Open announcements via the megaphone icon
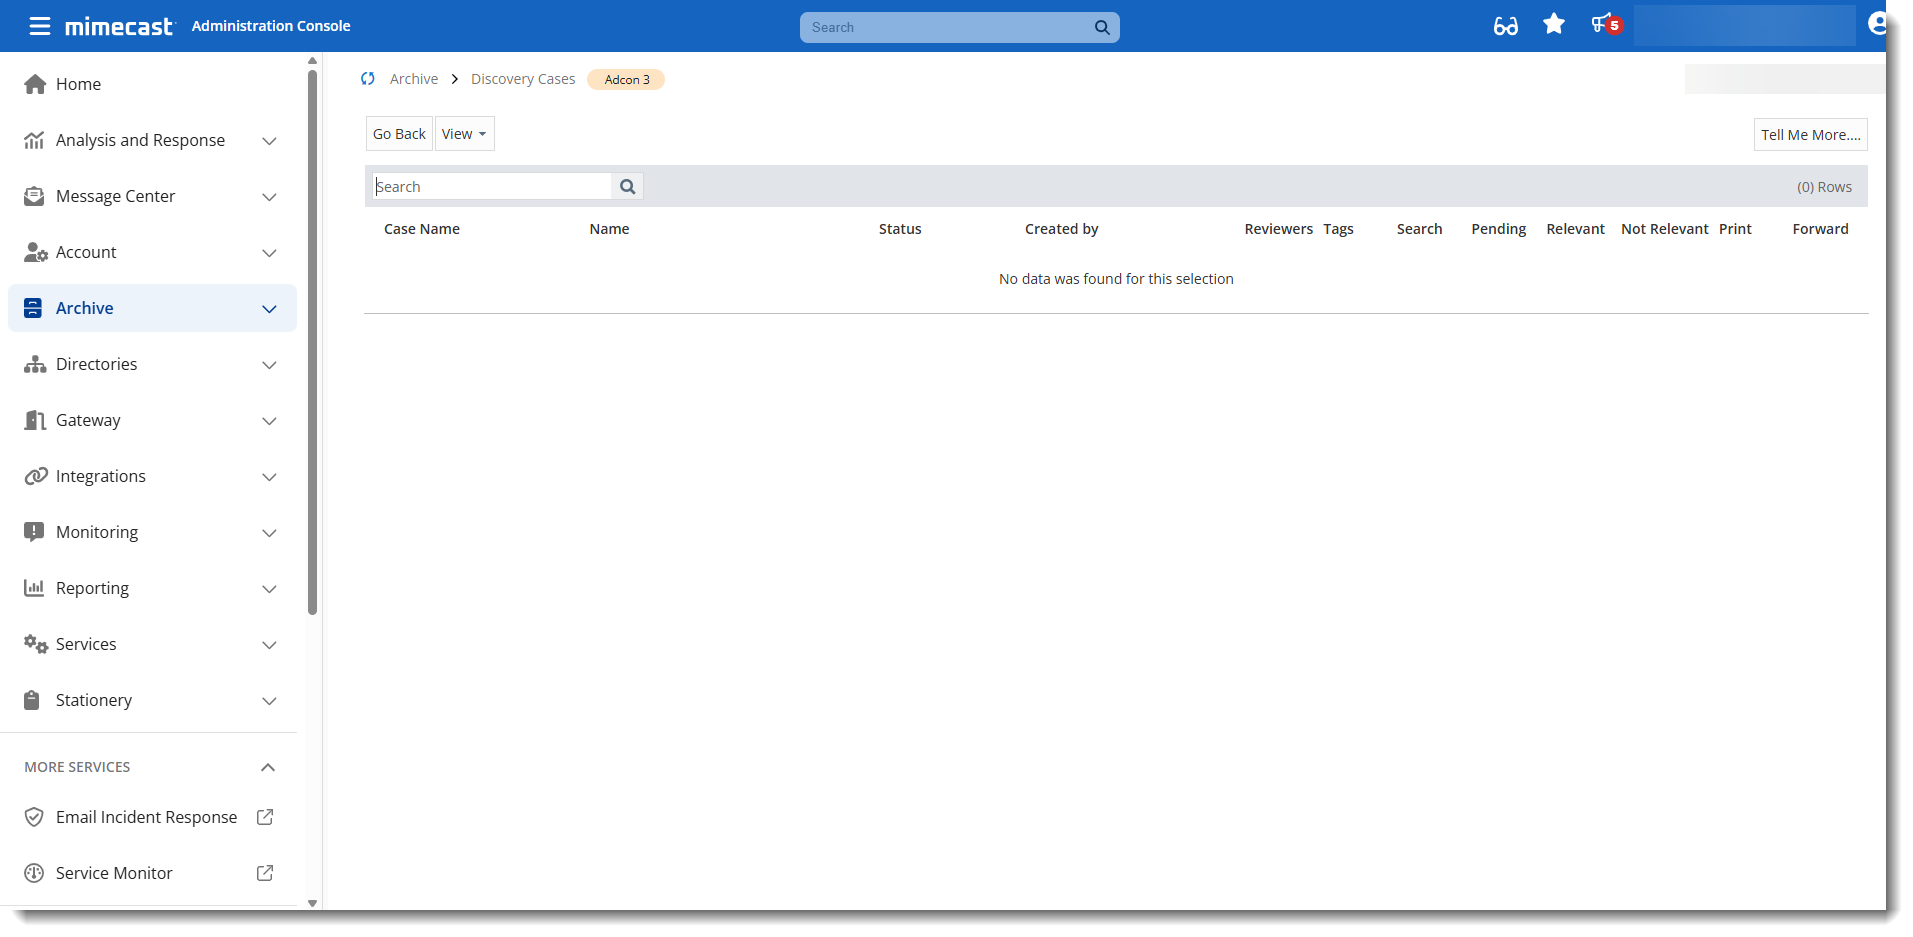Viewport: 1913px width, 937px height. click(1601, 24)
